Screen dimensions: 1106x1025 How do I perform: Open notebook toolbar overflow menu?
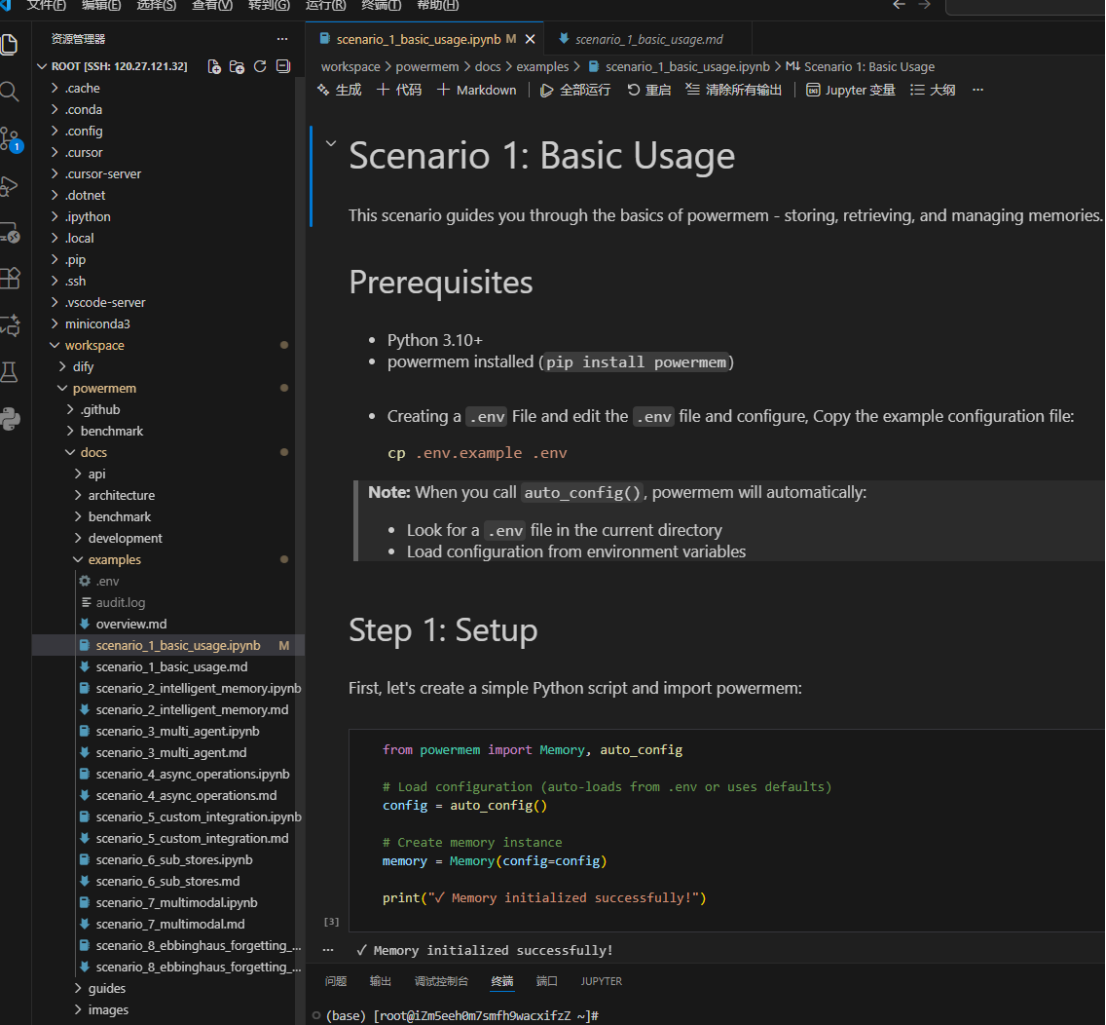[978, 90]
